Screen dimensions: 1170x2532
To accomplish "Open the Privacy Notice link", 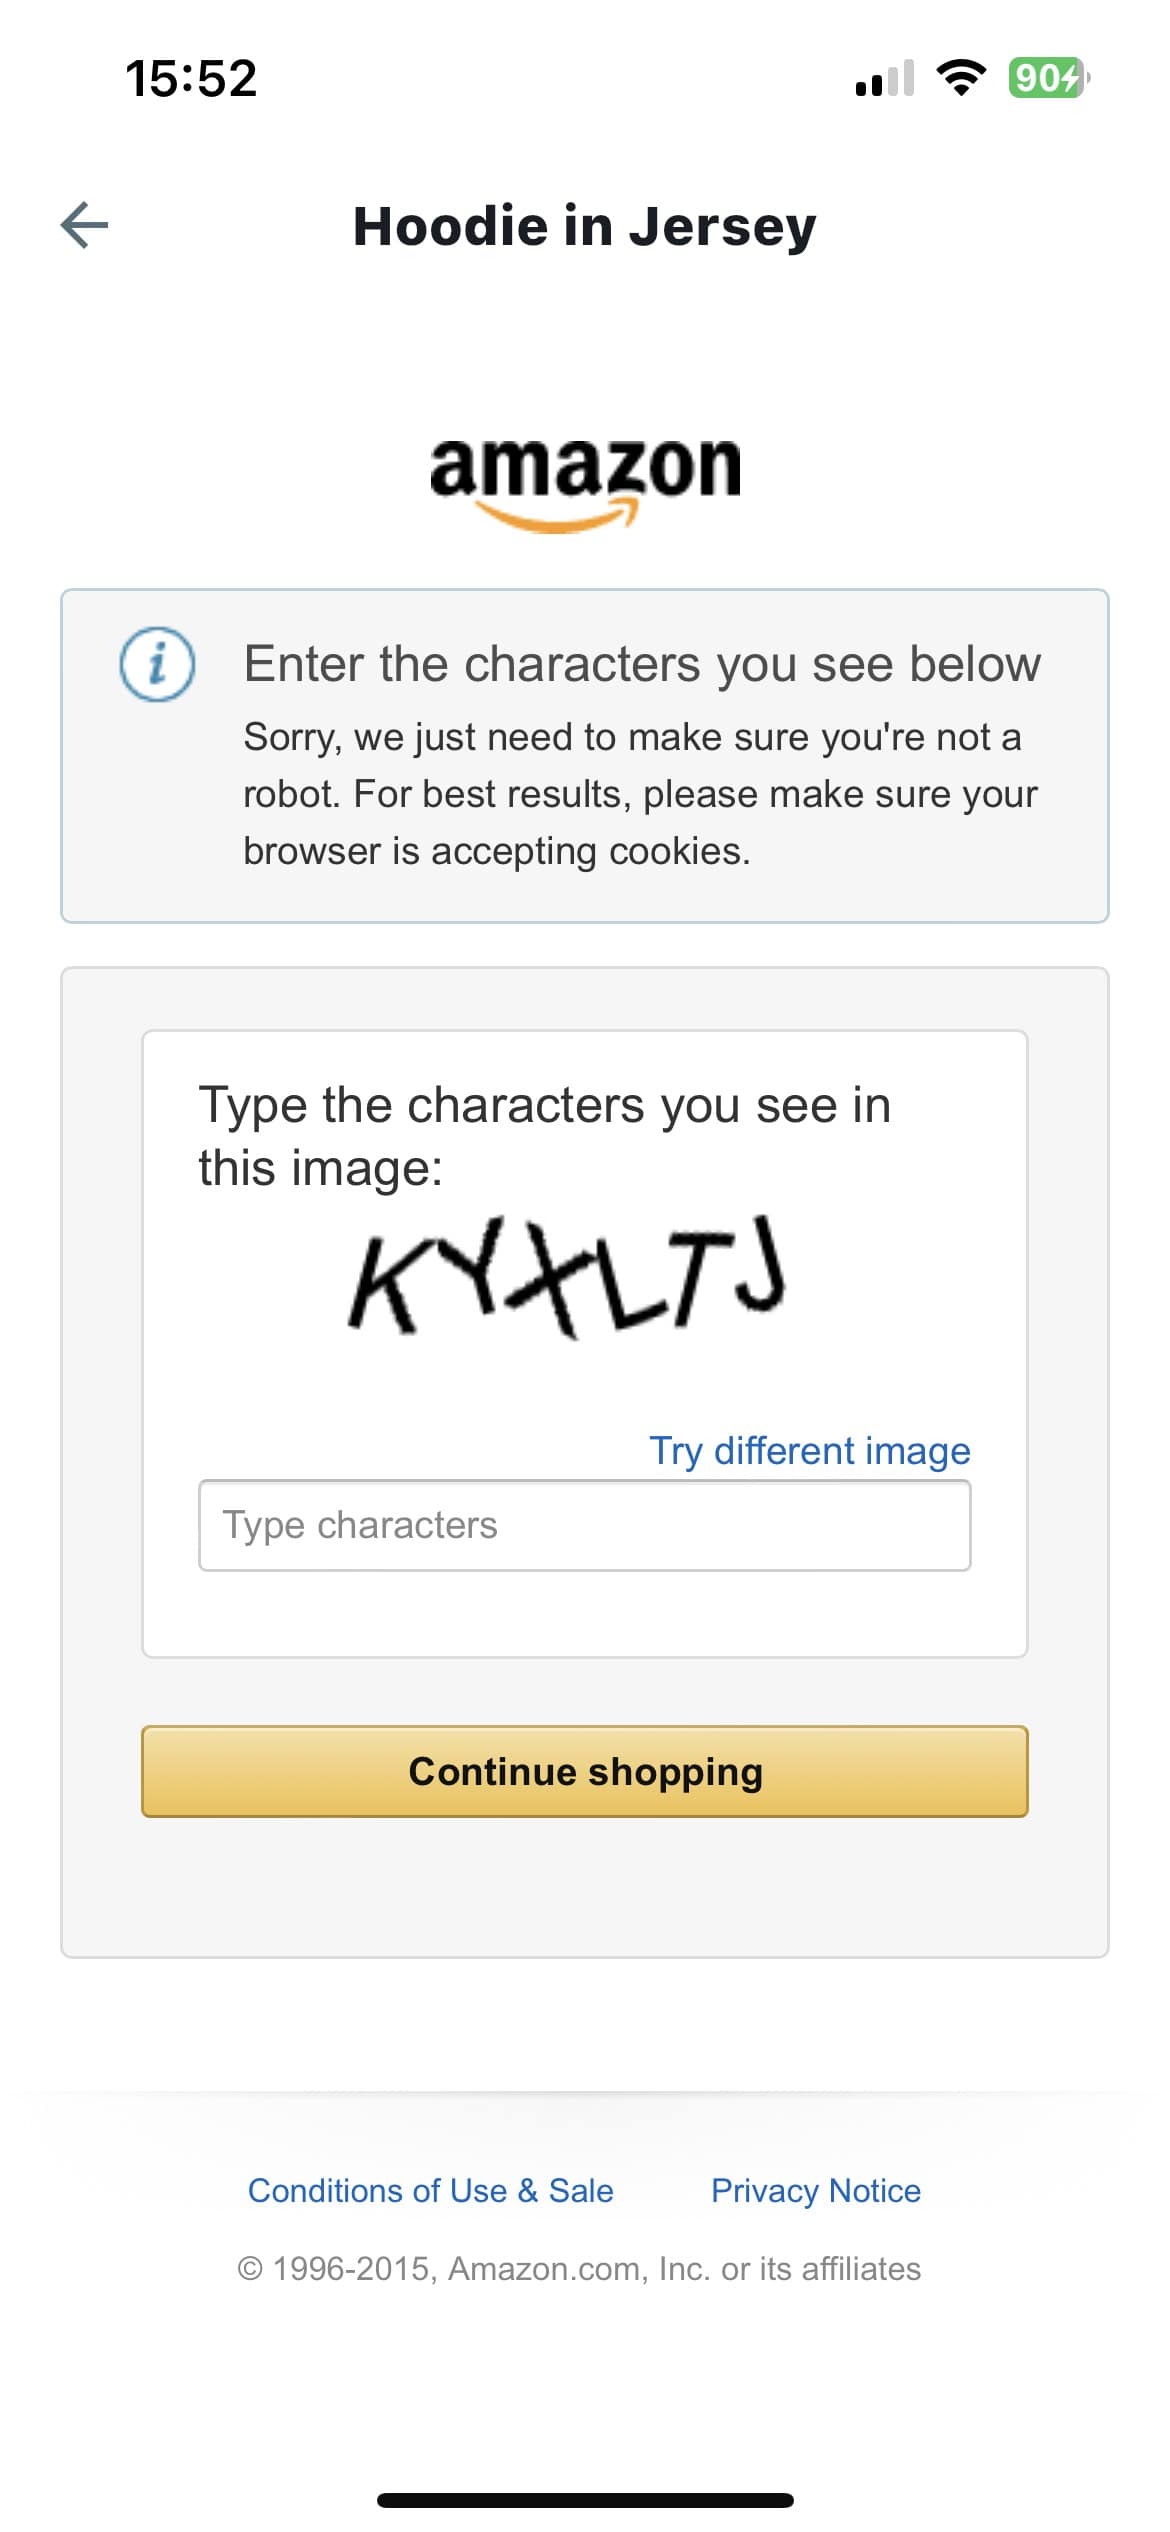I will point(815,2191).
